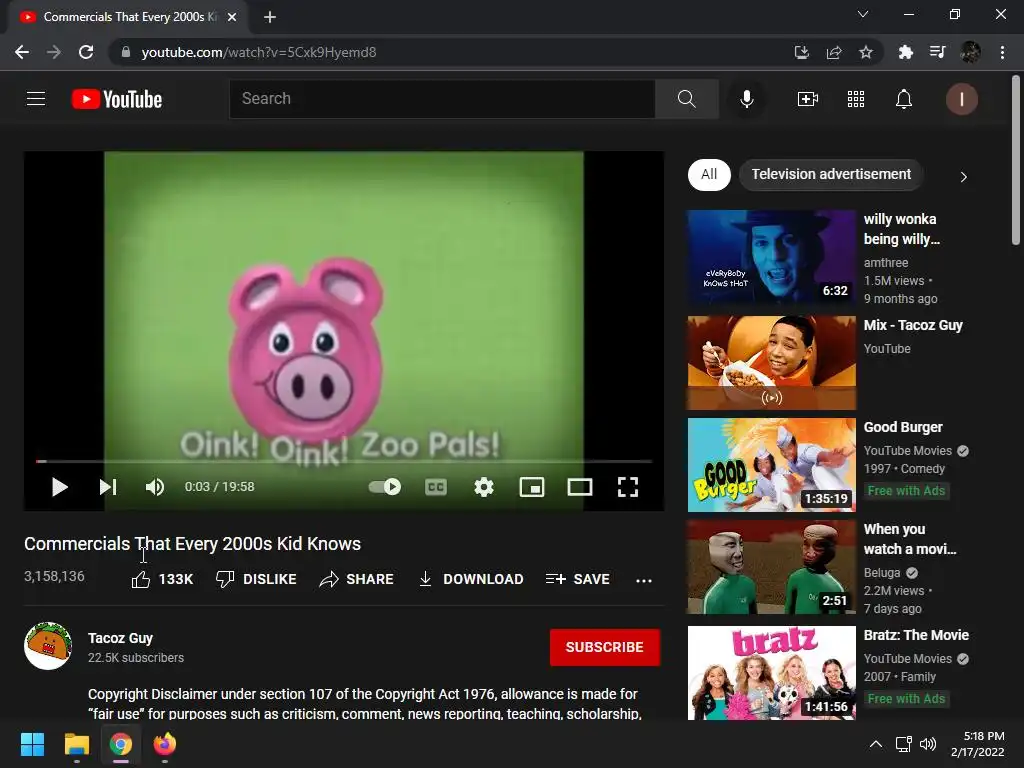
Task: Open notifications bell
Action: point(904,99)
